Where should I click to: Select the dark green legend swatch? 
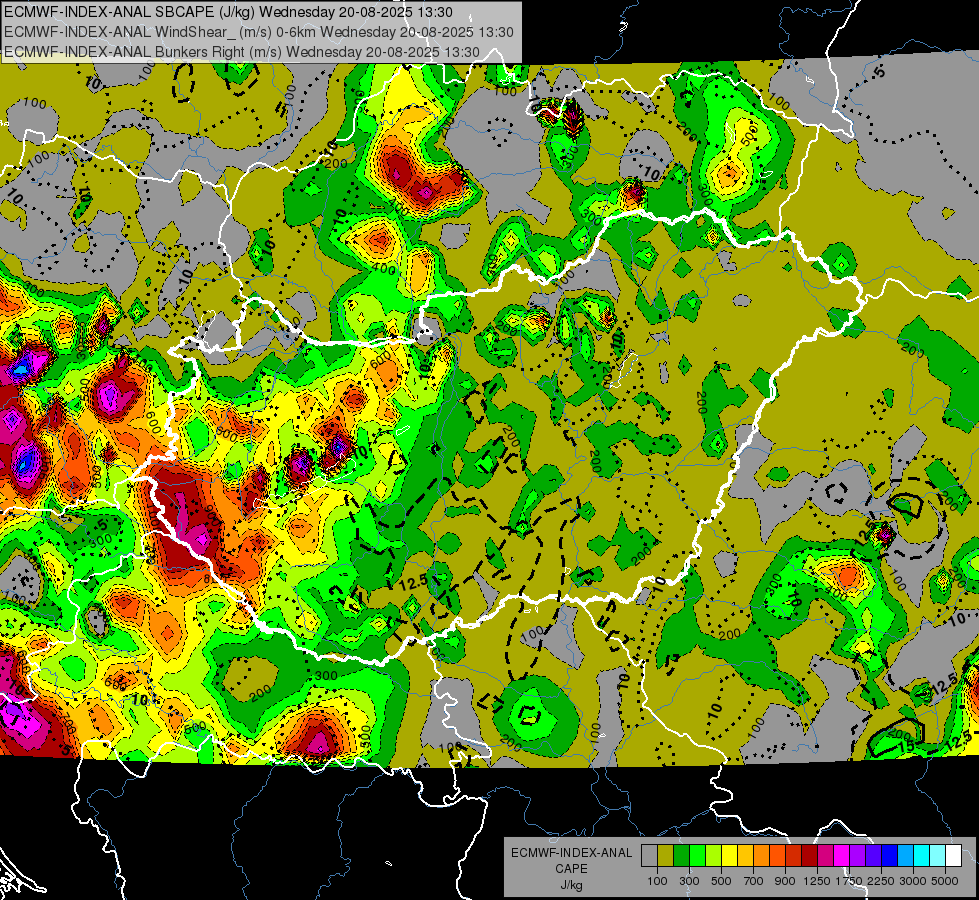point(681,855)
